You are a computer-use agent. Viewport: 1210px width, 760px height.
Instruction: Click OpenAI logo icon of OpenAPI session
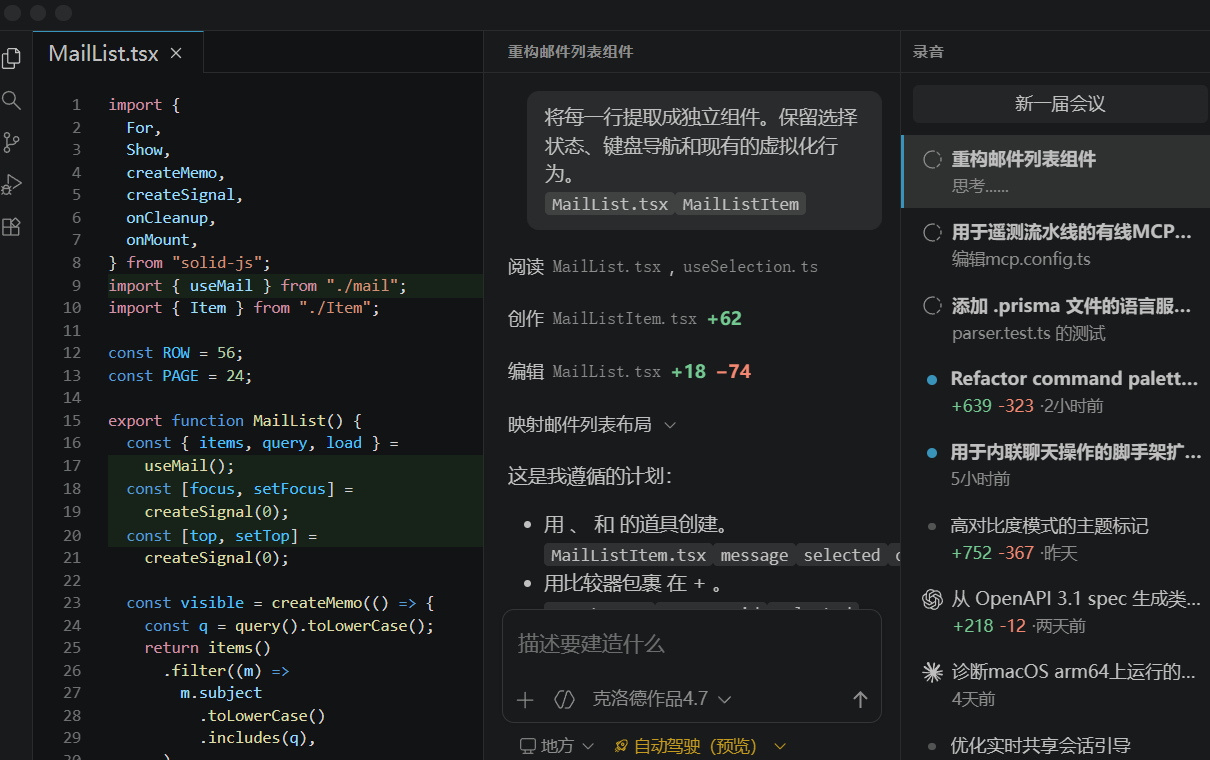(932, 599)
